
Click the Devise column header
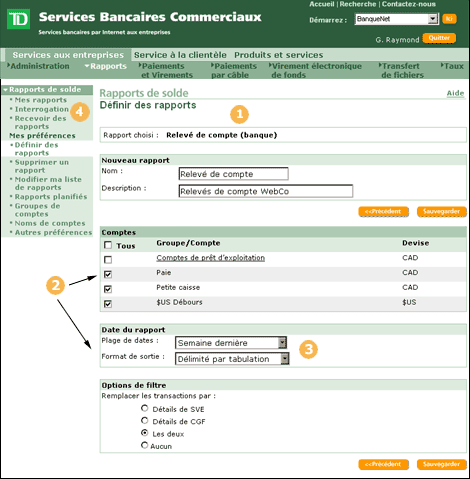416,243
